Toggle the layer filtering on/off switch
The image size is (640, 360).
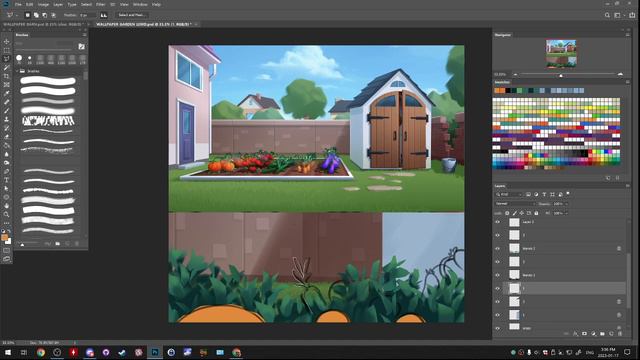(568, 194)
